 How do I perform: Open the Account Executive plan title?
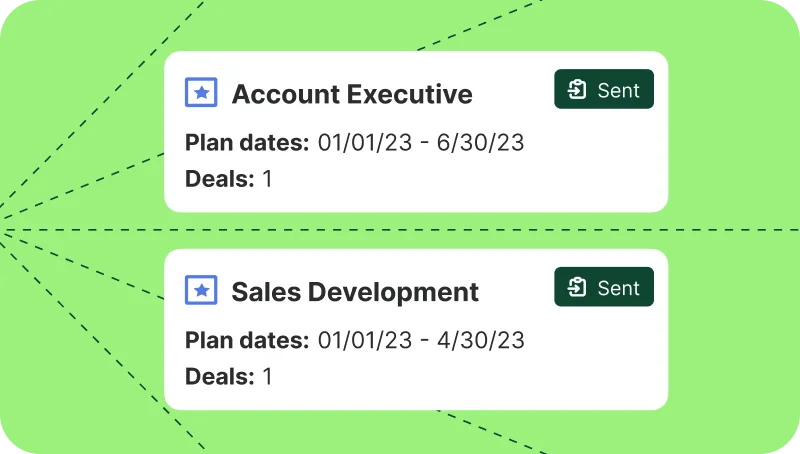352,94
